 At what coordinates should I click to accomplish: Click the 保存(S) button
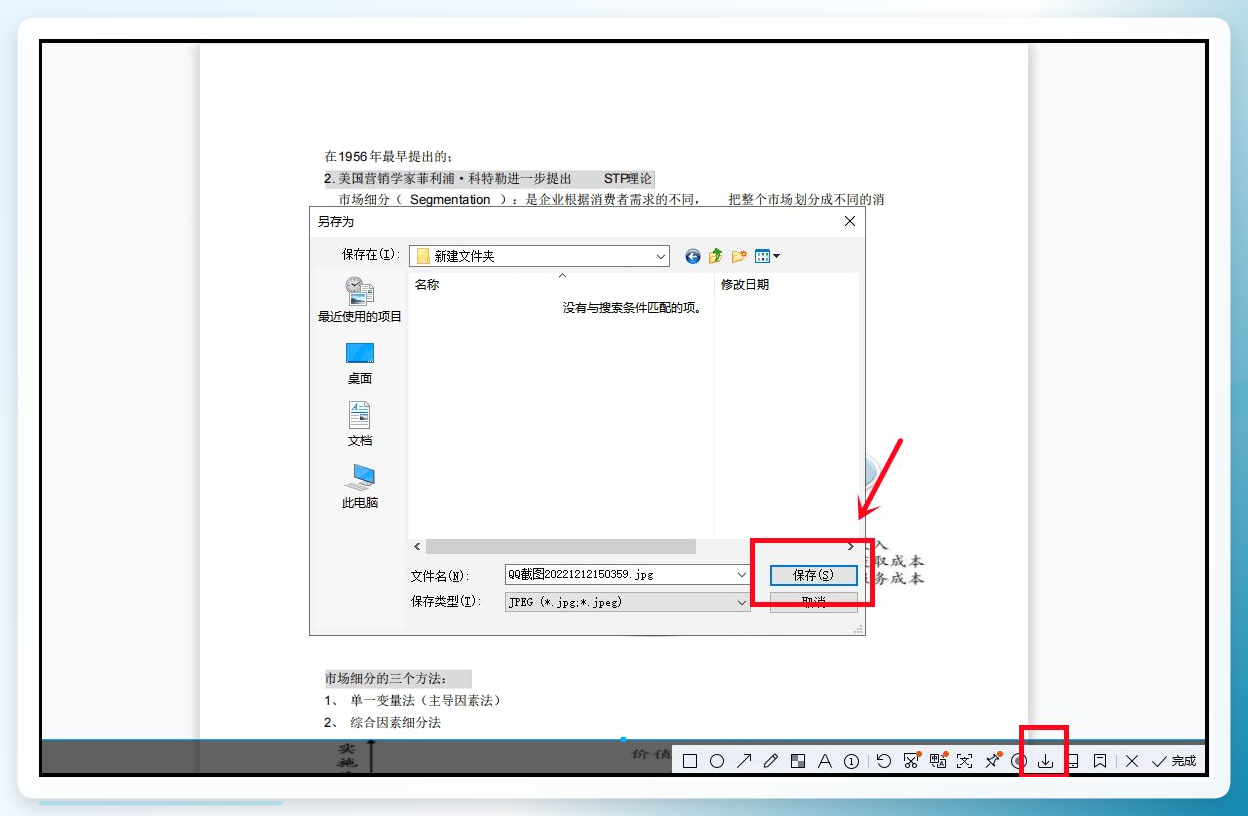click(813, 576)
